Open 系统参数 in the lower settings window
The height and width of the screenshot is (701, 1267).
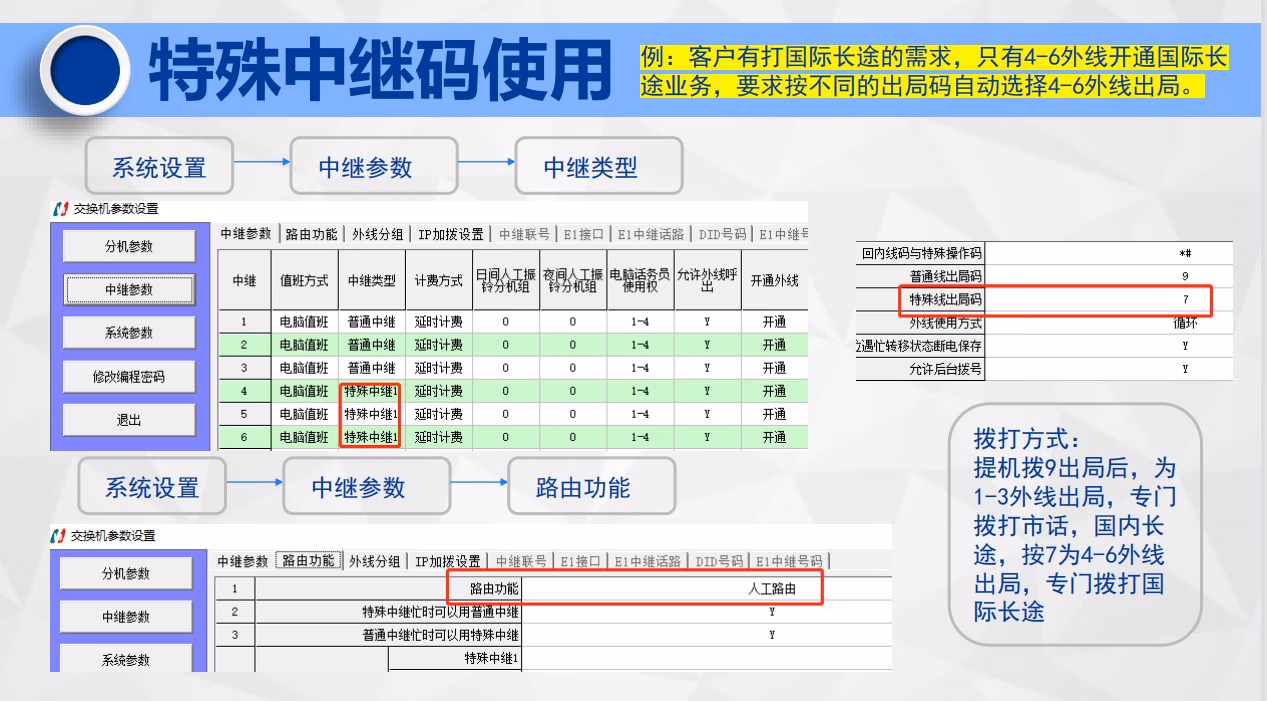point(125,660)
